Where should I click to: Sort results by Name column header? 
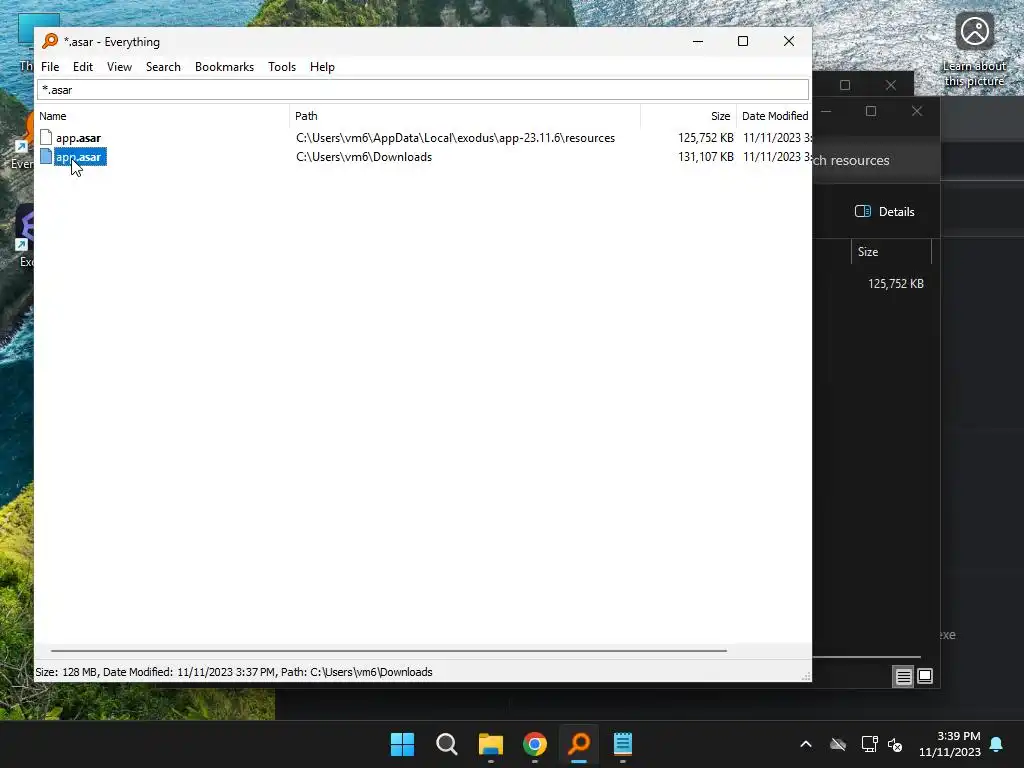click(163, 116)
